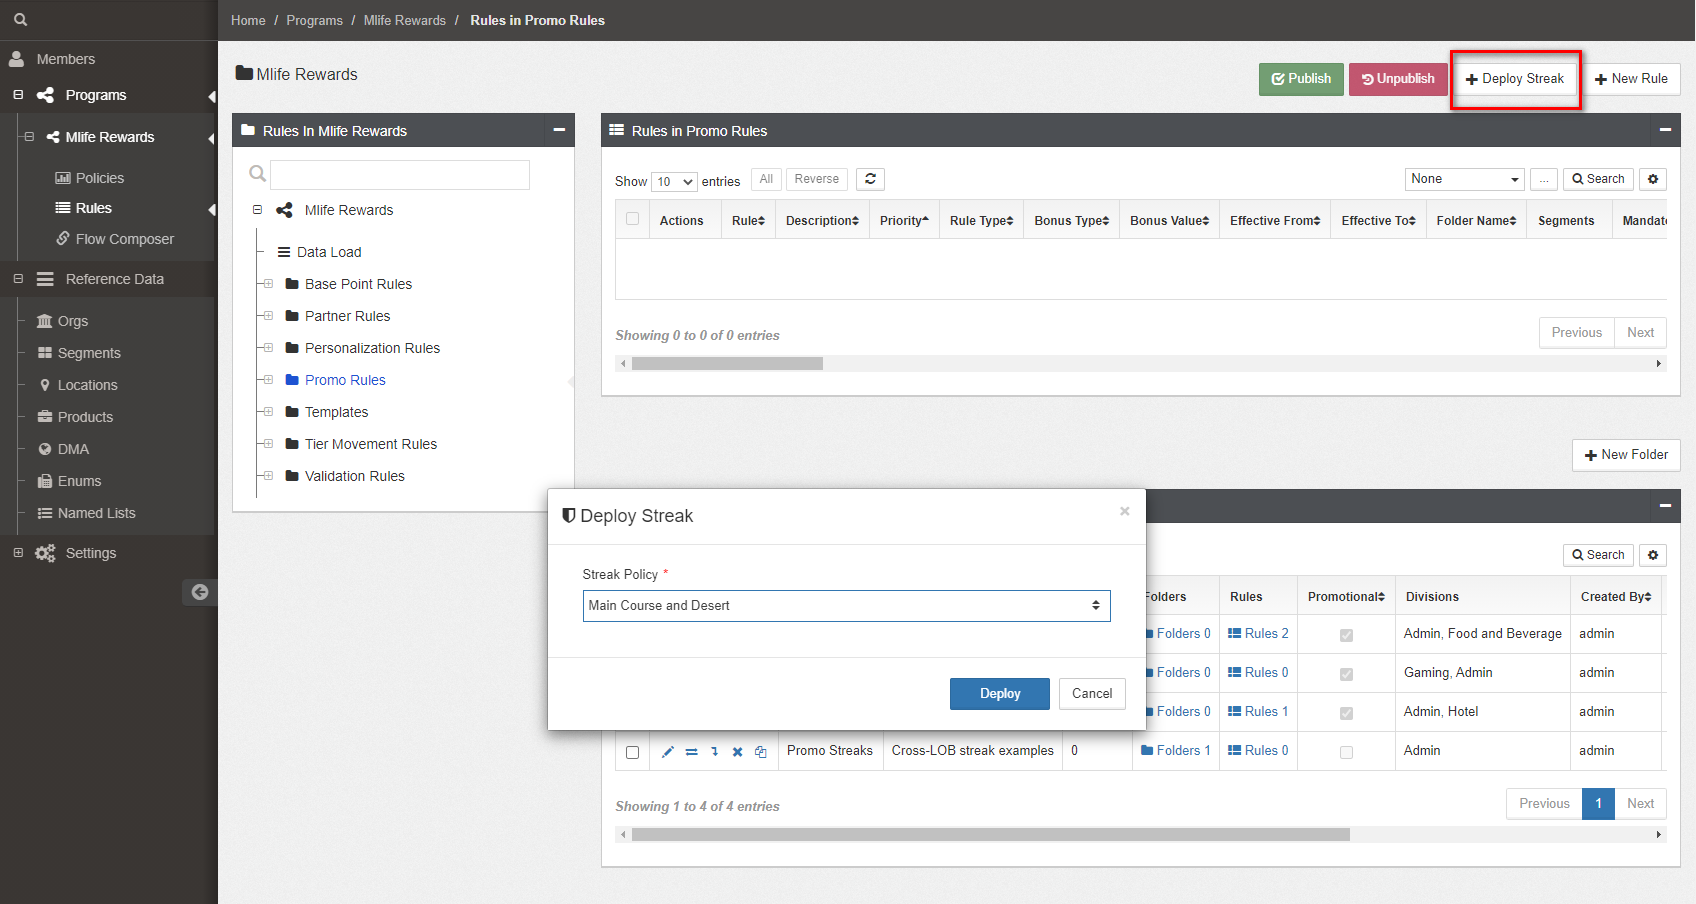
Task: Open the gear settings for Rules table
Action: click(x=1653, y=179)
